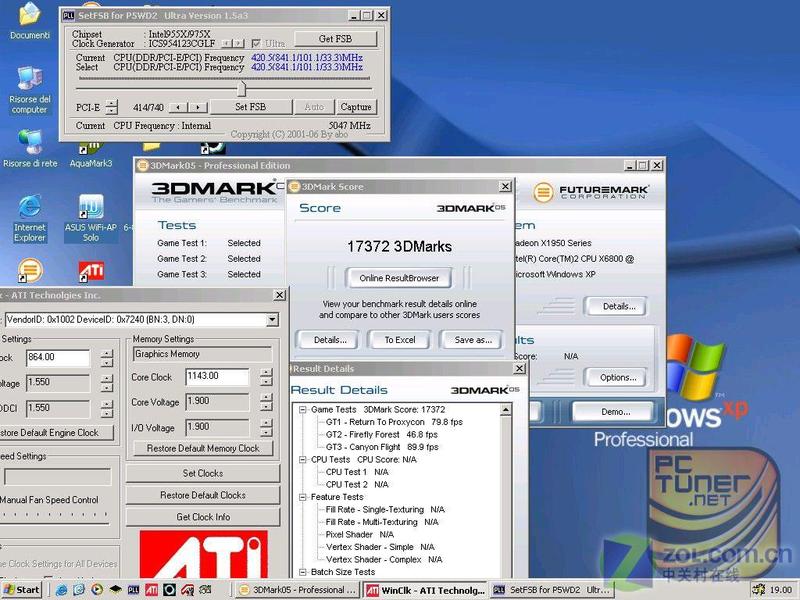The height and width of the screenshot is (600, 800).
Task: Click the 3DMark Score dialog title icon
Action: 294,187
